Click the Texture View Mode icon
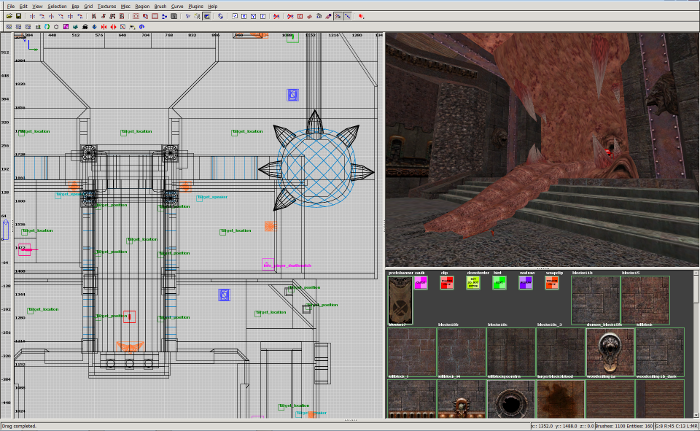 pyautogui.click(x=188, y=16)
